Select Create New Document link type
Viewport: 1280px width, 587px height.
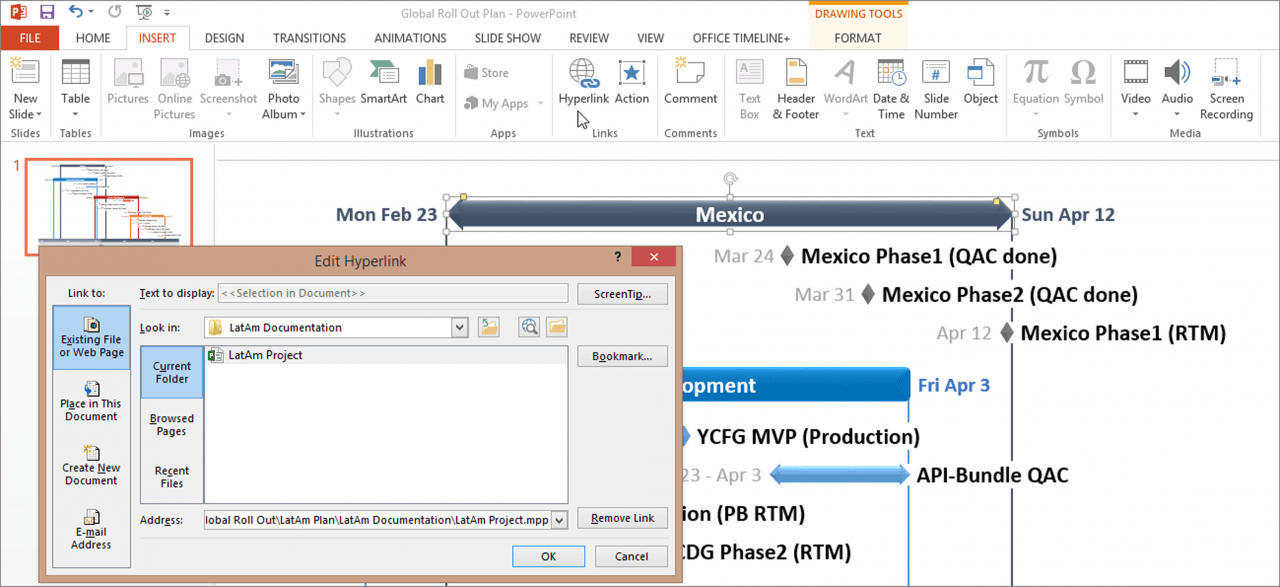[x=91, y=464]
